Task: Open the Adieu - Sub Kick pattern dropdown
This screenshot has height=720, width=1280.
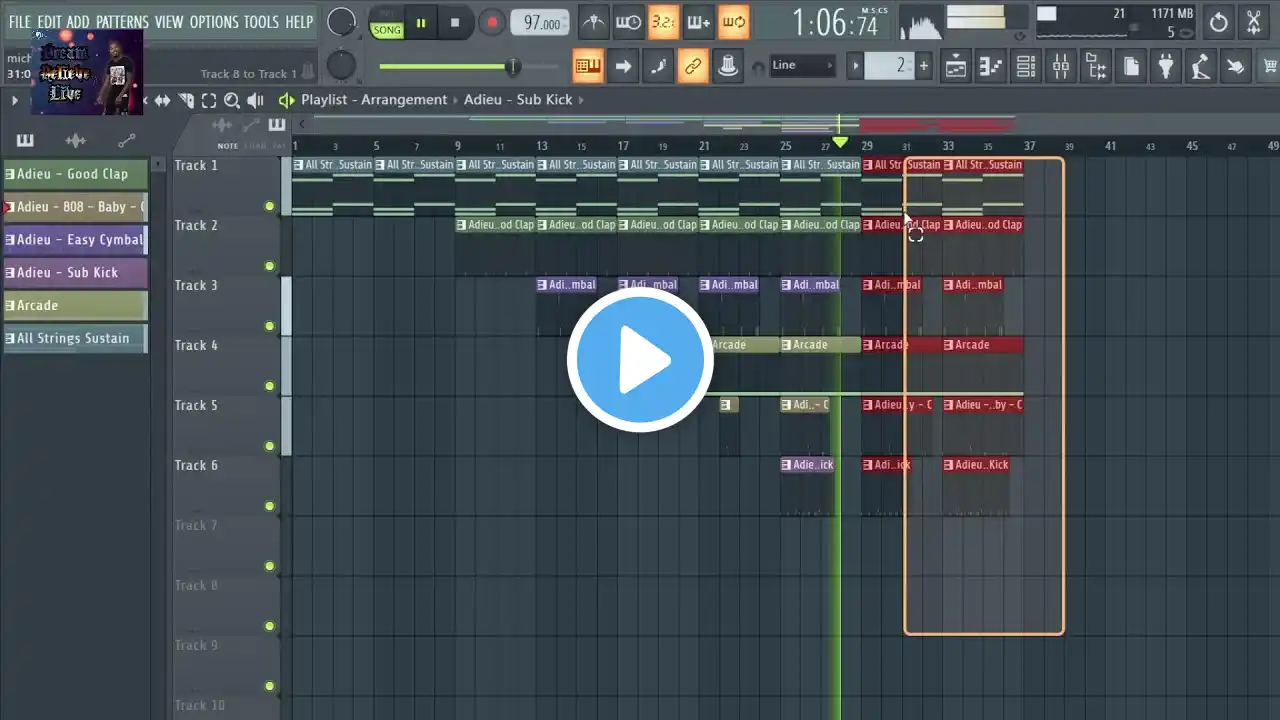Action: (x=518, y=100)
